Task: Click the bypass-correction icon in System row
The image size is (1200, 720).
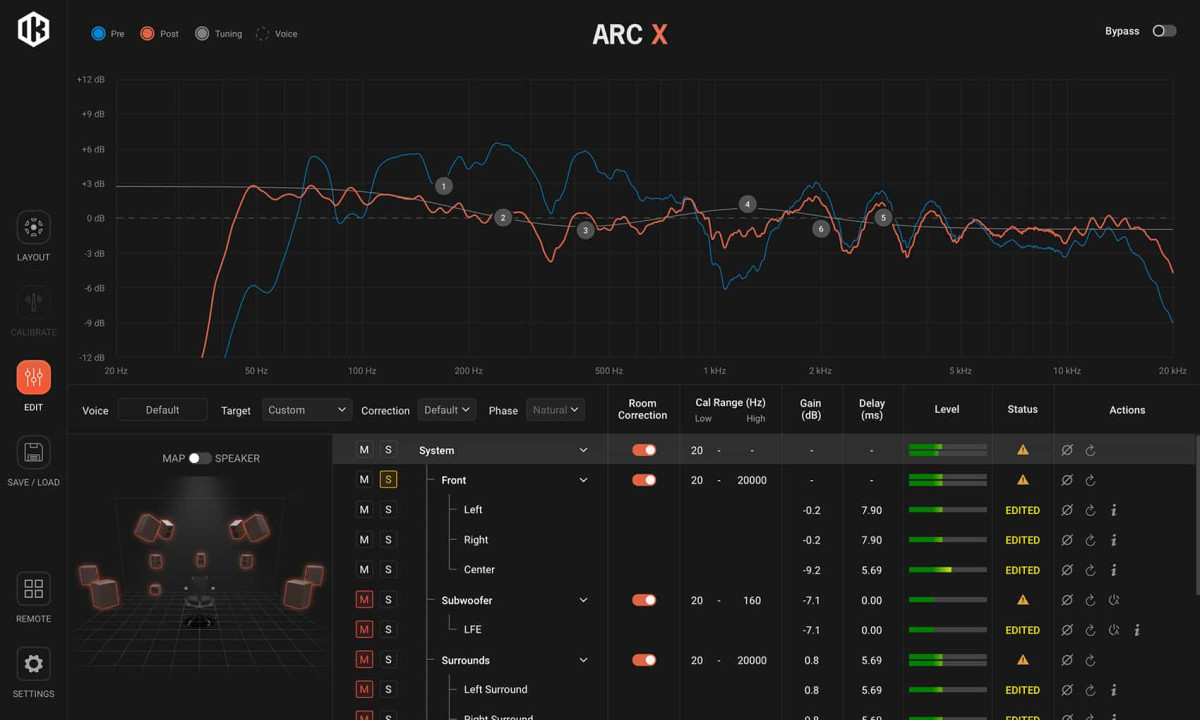Action: coord(1067,451)
